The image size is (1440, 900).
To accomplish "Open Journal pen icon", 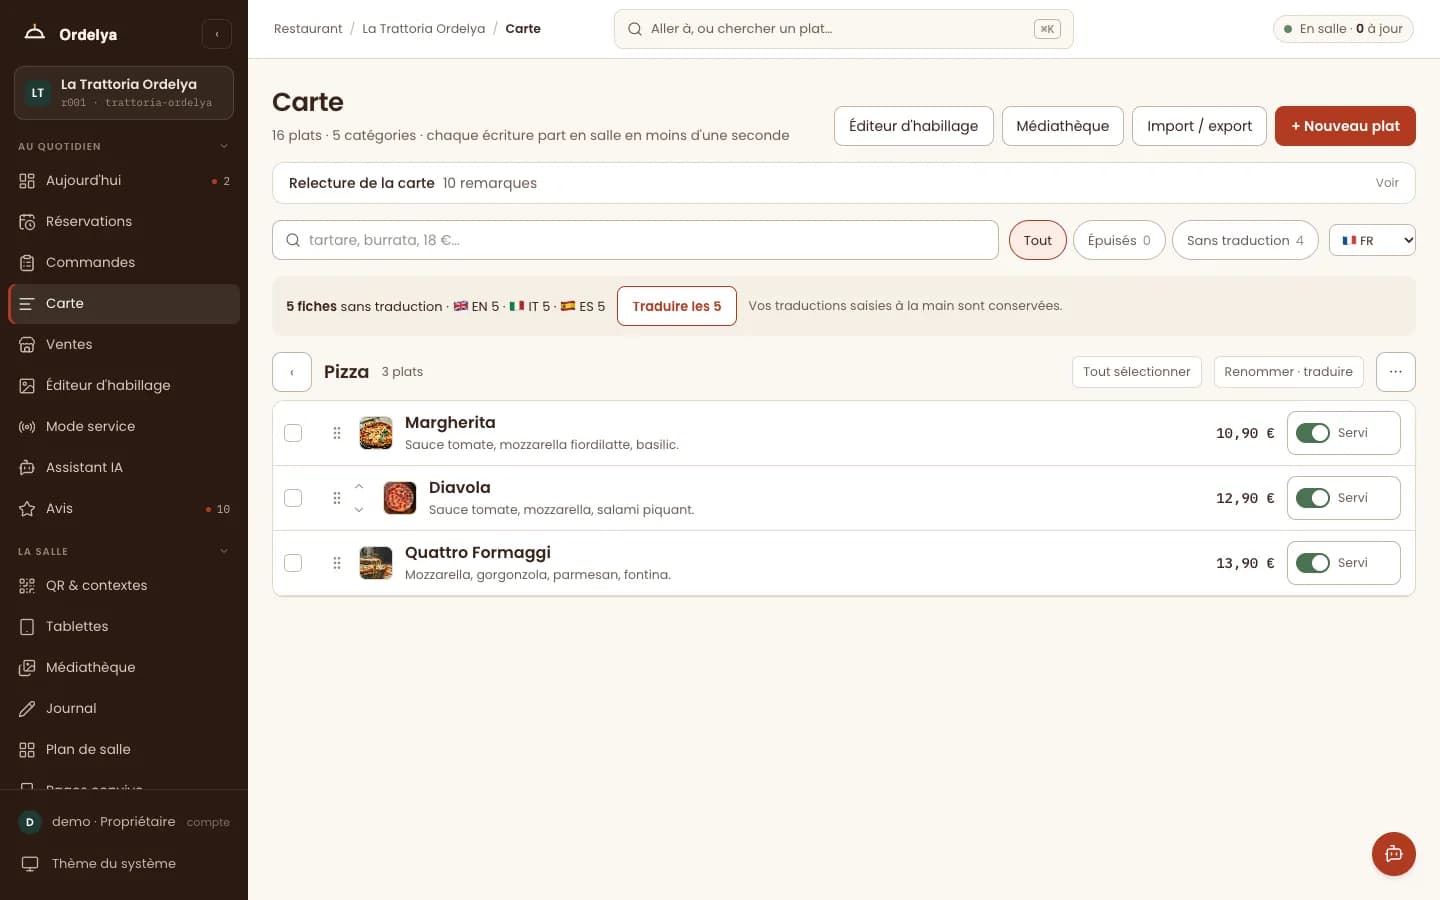I will [x=27, y=709].
